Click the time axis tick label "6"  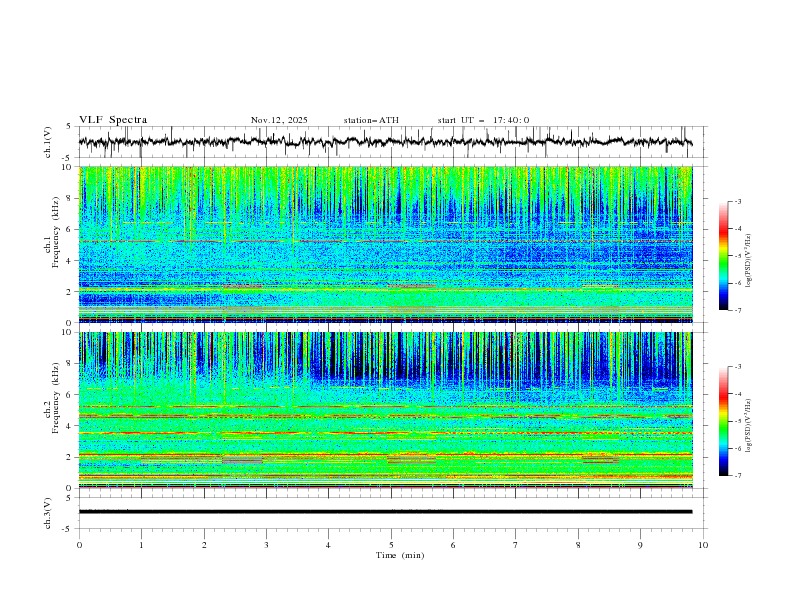453,545
